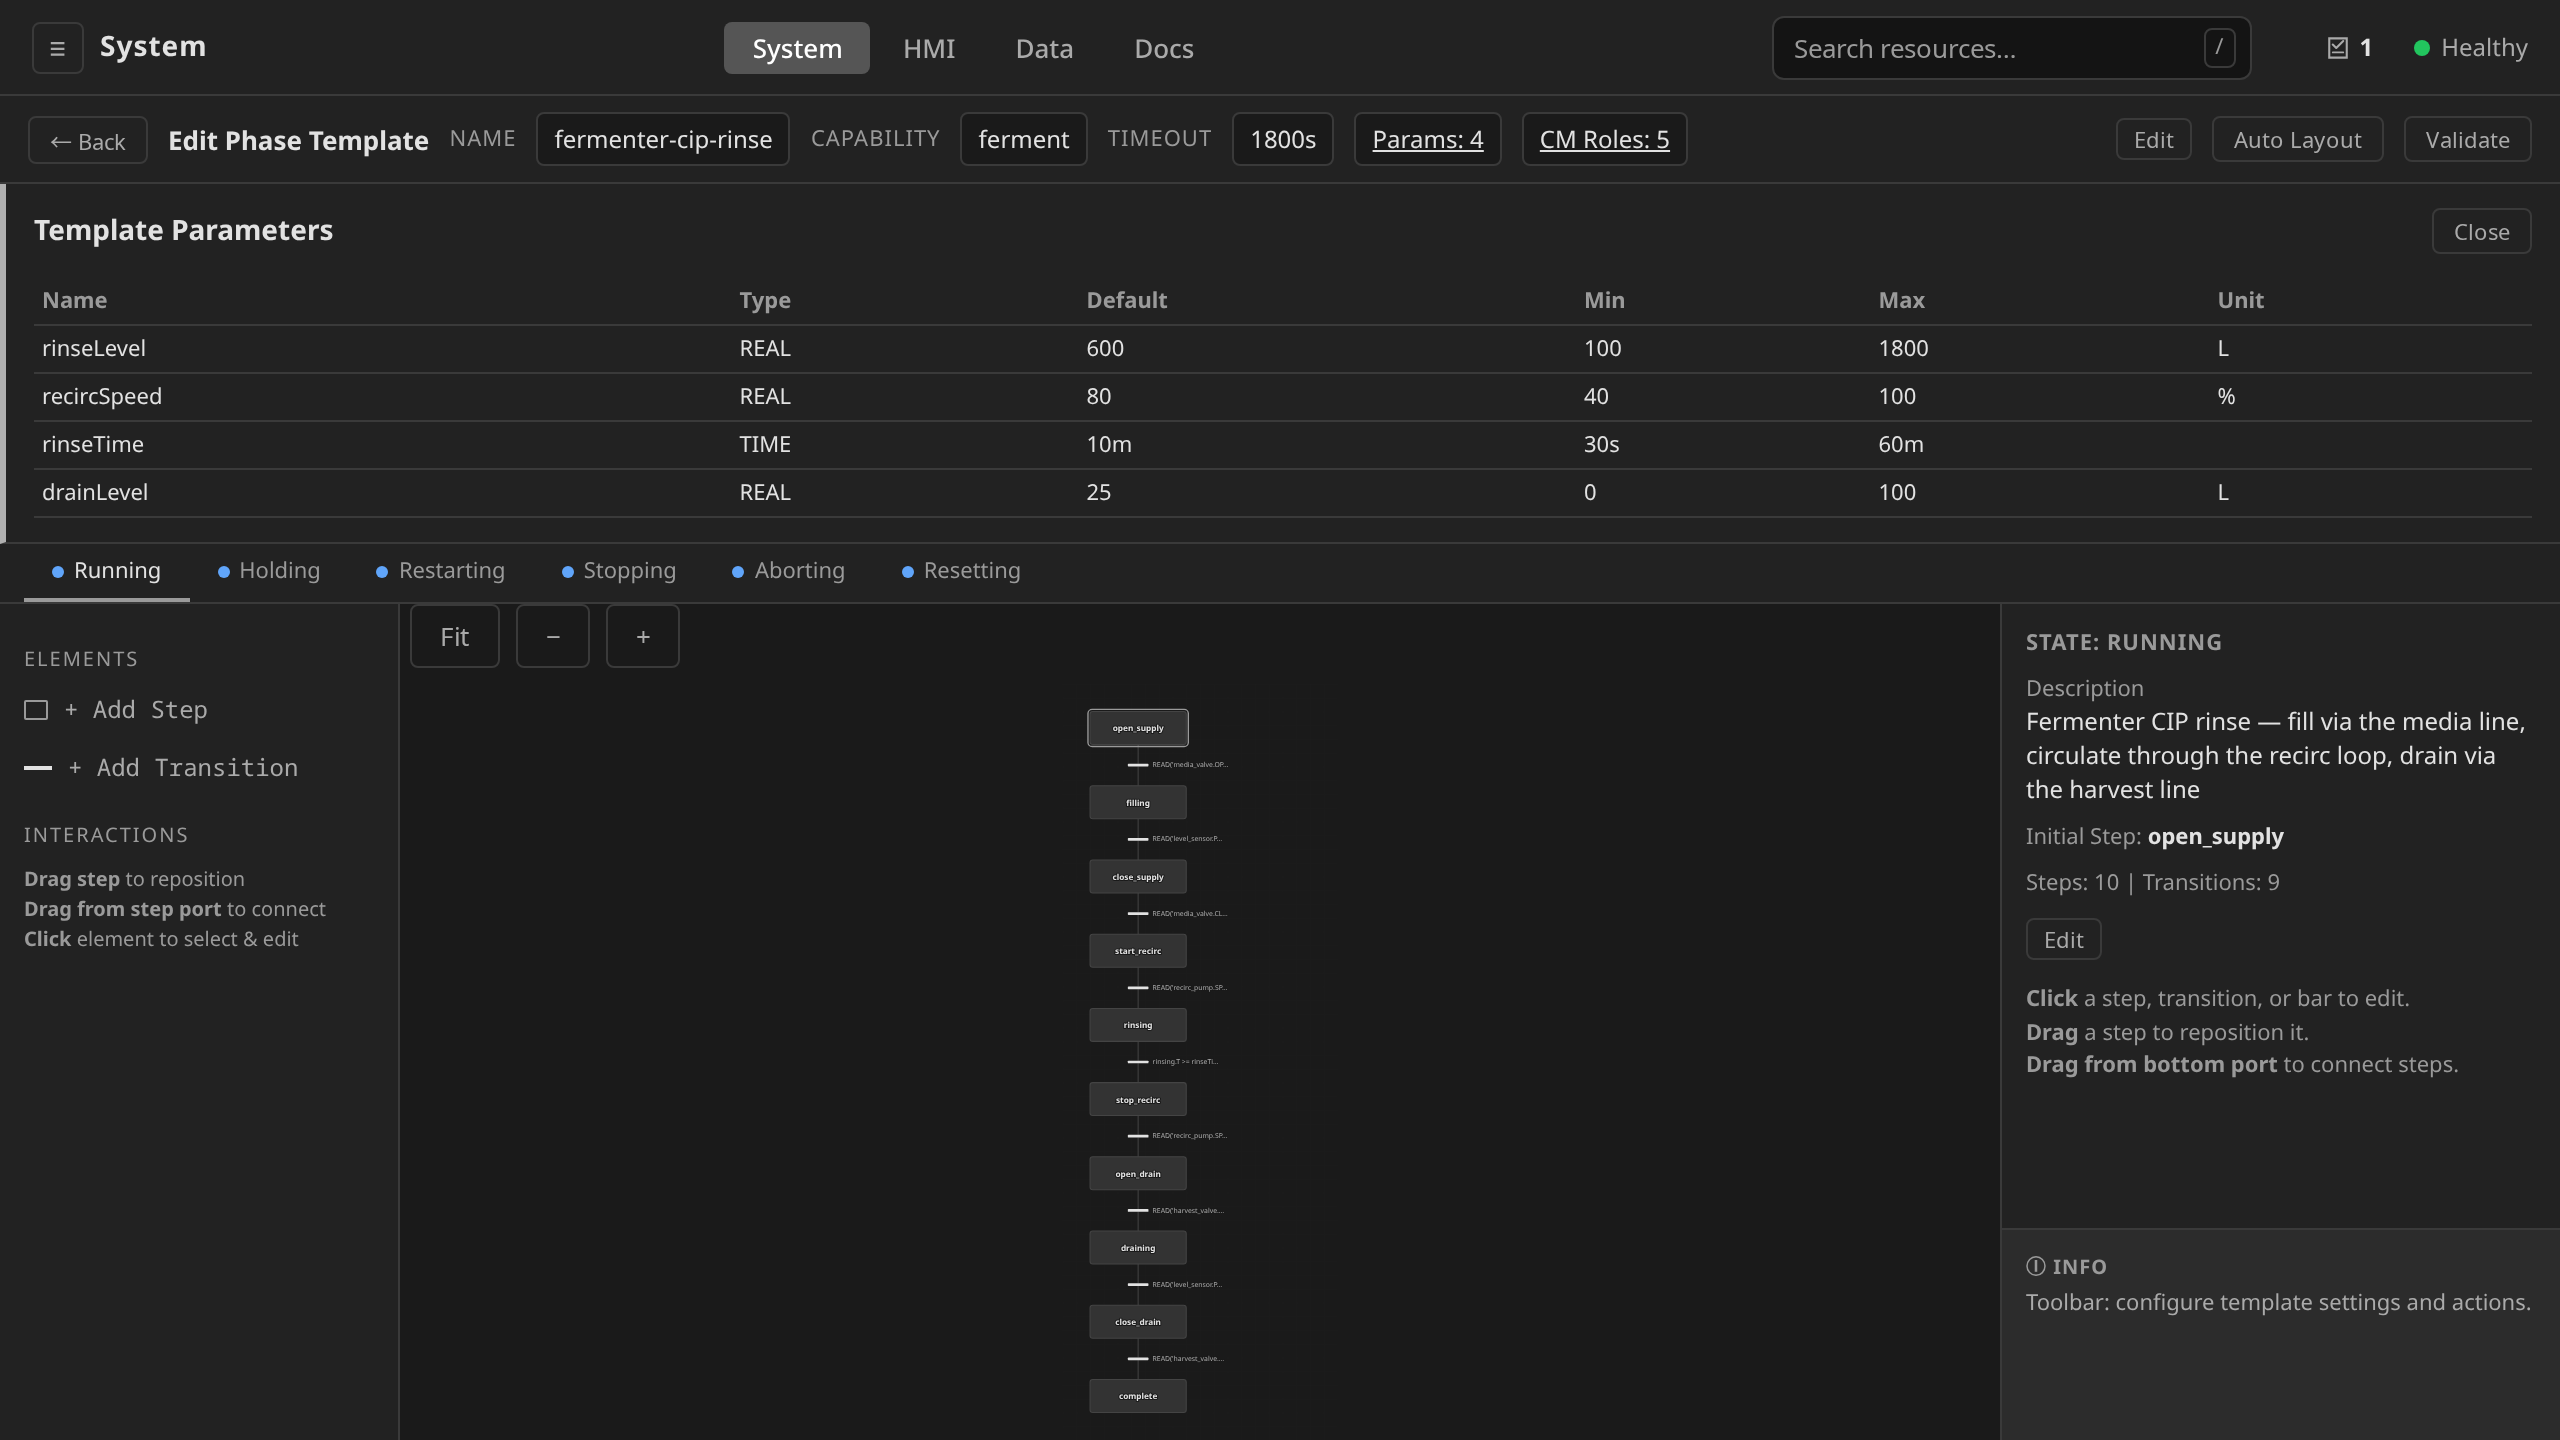Click the fermenter-cip-rinse name field
2560x1440 pixels.
pyautogui.click(x=663, y=139)
